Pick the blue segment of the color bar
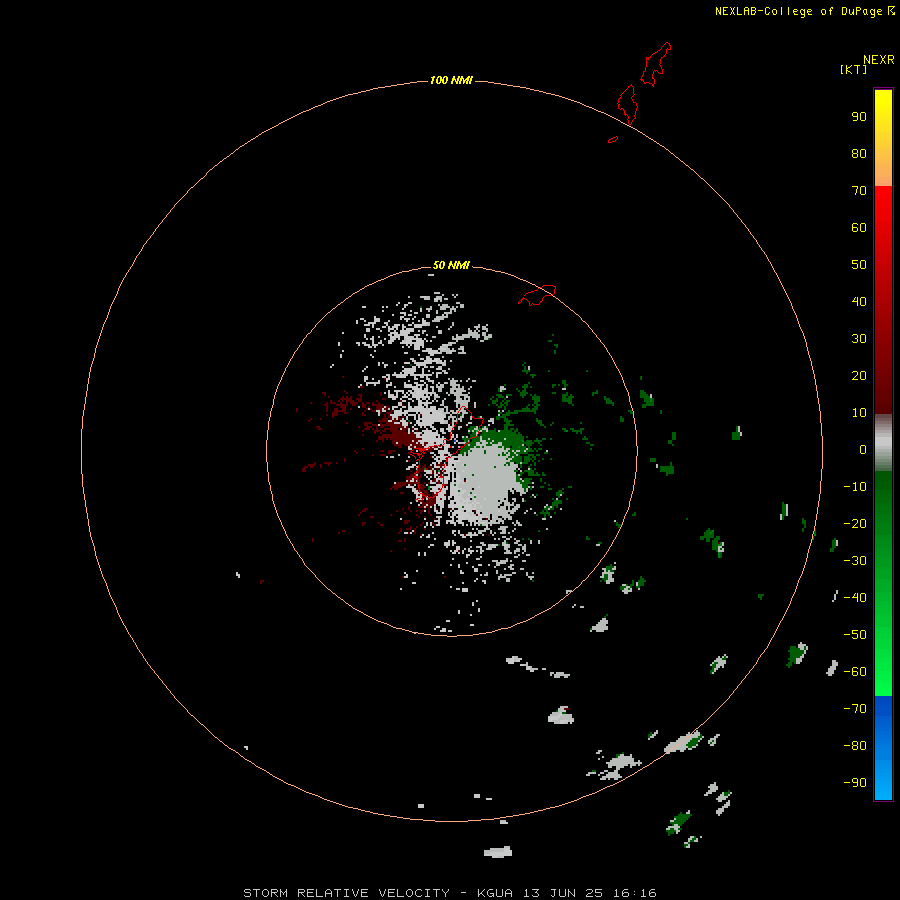Screen dimensions: 900x900 click(883, 748)
